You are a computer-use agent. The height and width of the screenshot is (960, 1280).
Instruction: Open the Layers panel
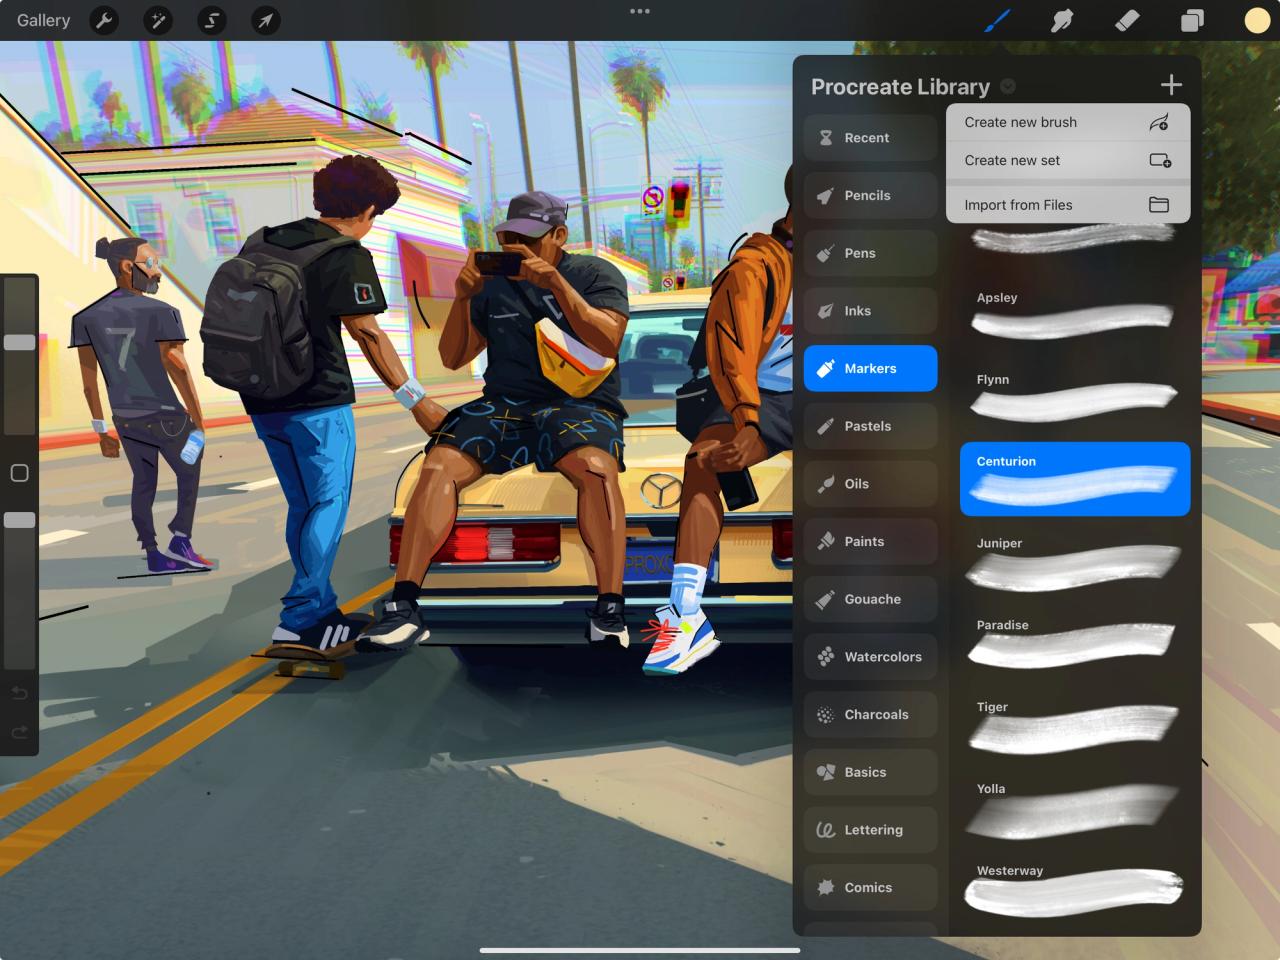coord(1191,19)
